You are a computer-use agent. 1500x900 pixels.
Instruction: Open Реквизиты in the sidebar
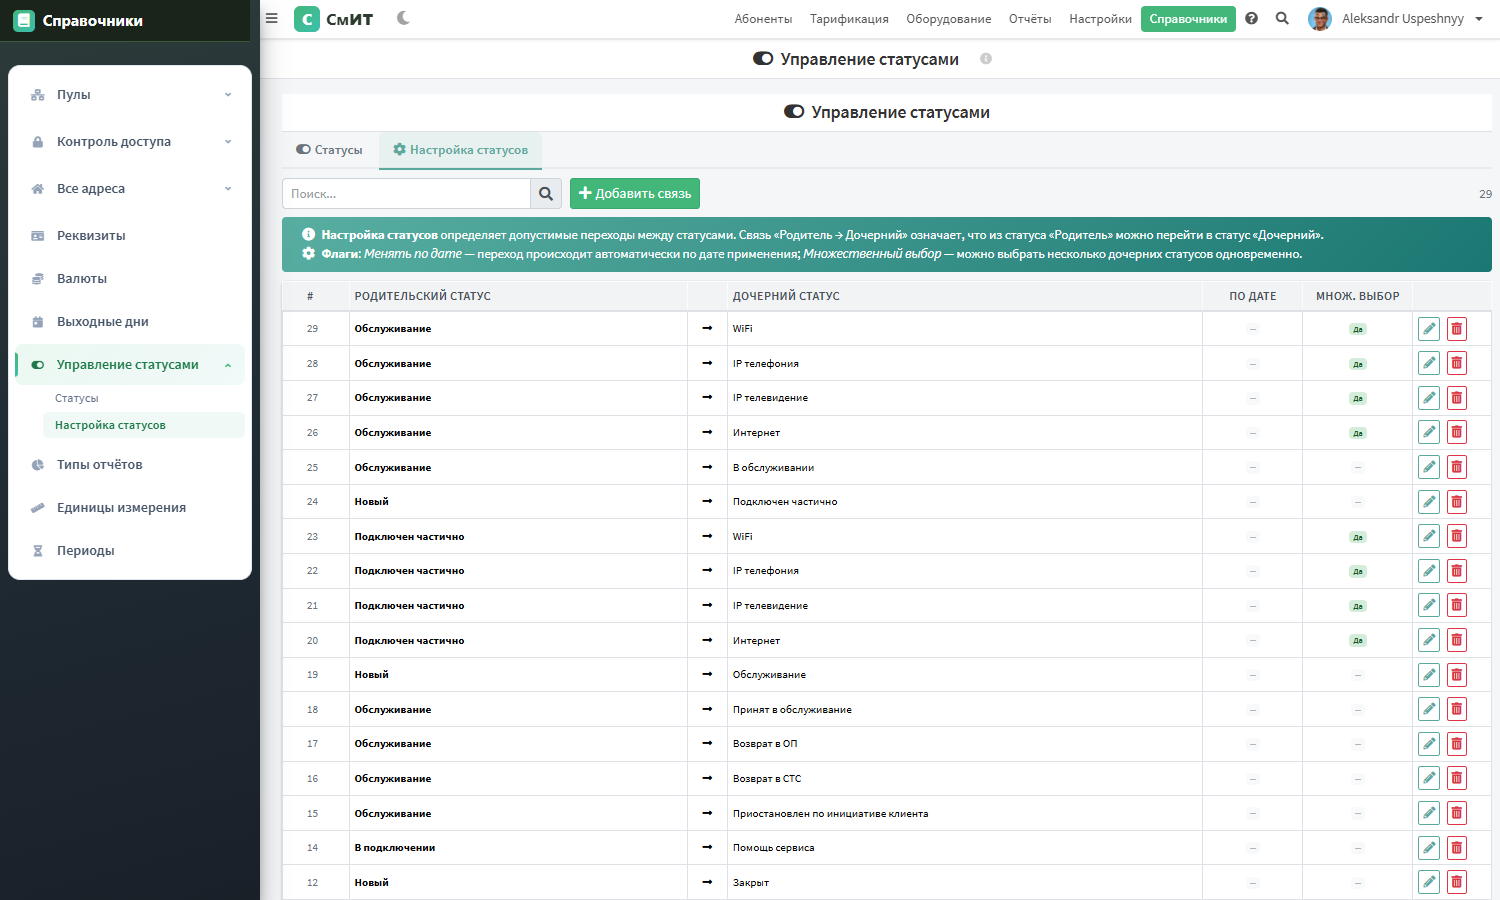click(x=130, y=236)
